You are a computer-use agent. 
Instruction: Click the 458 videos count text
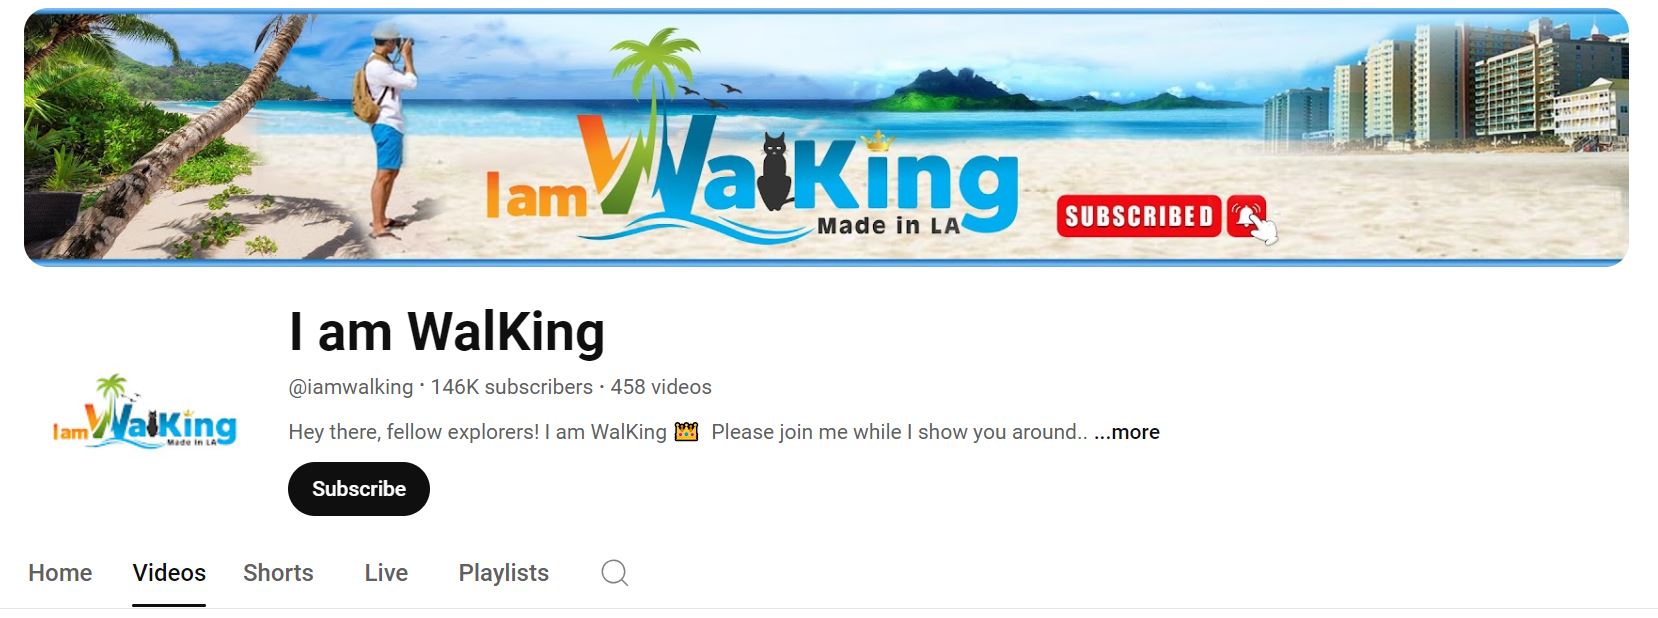coord(661,387)
